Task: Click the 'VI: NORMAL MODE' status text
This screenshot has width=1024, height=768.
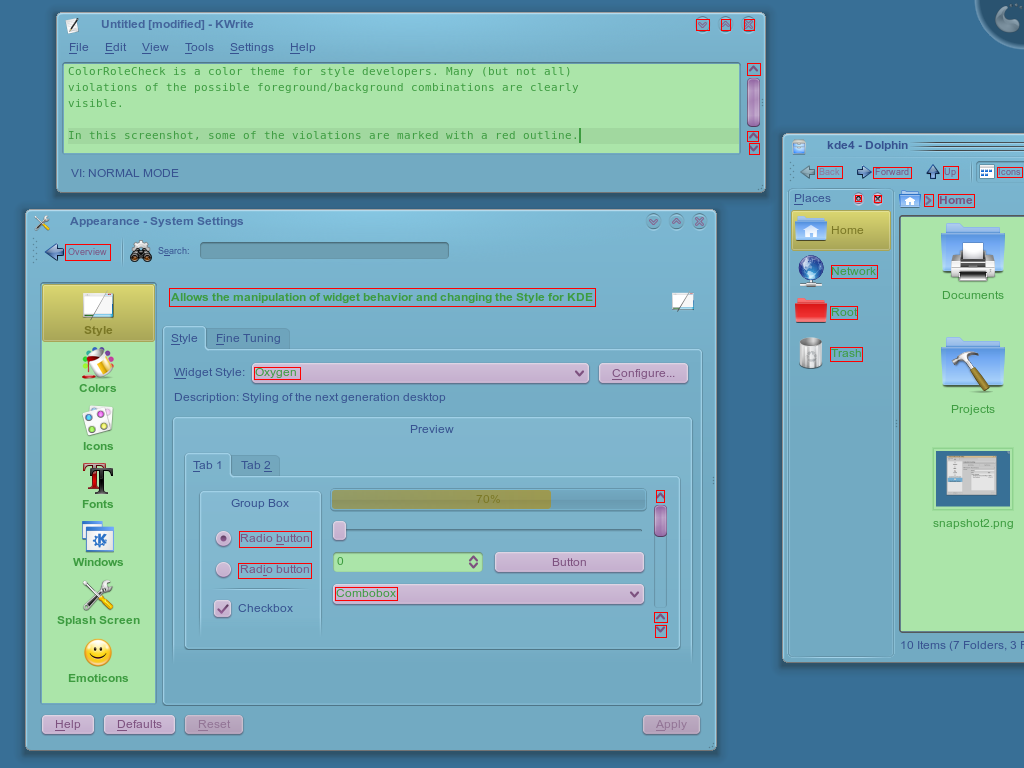Action: click(125, 173)
